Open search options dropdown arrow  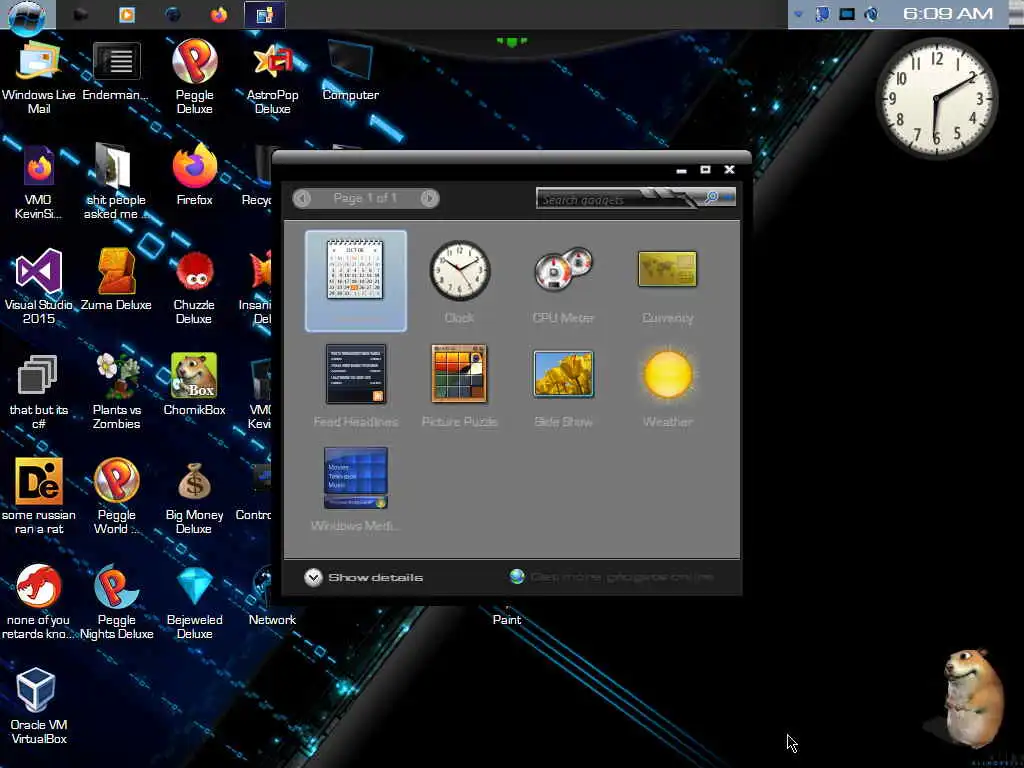point(728,197)
